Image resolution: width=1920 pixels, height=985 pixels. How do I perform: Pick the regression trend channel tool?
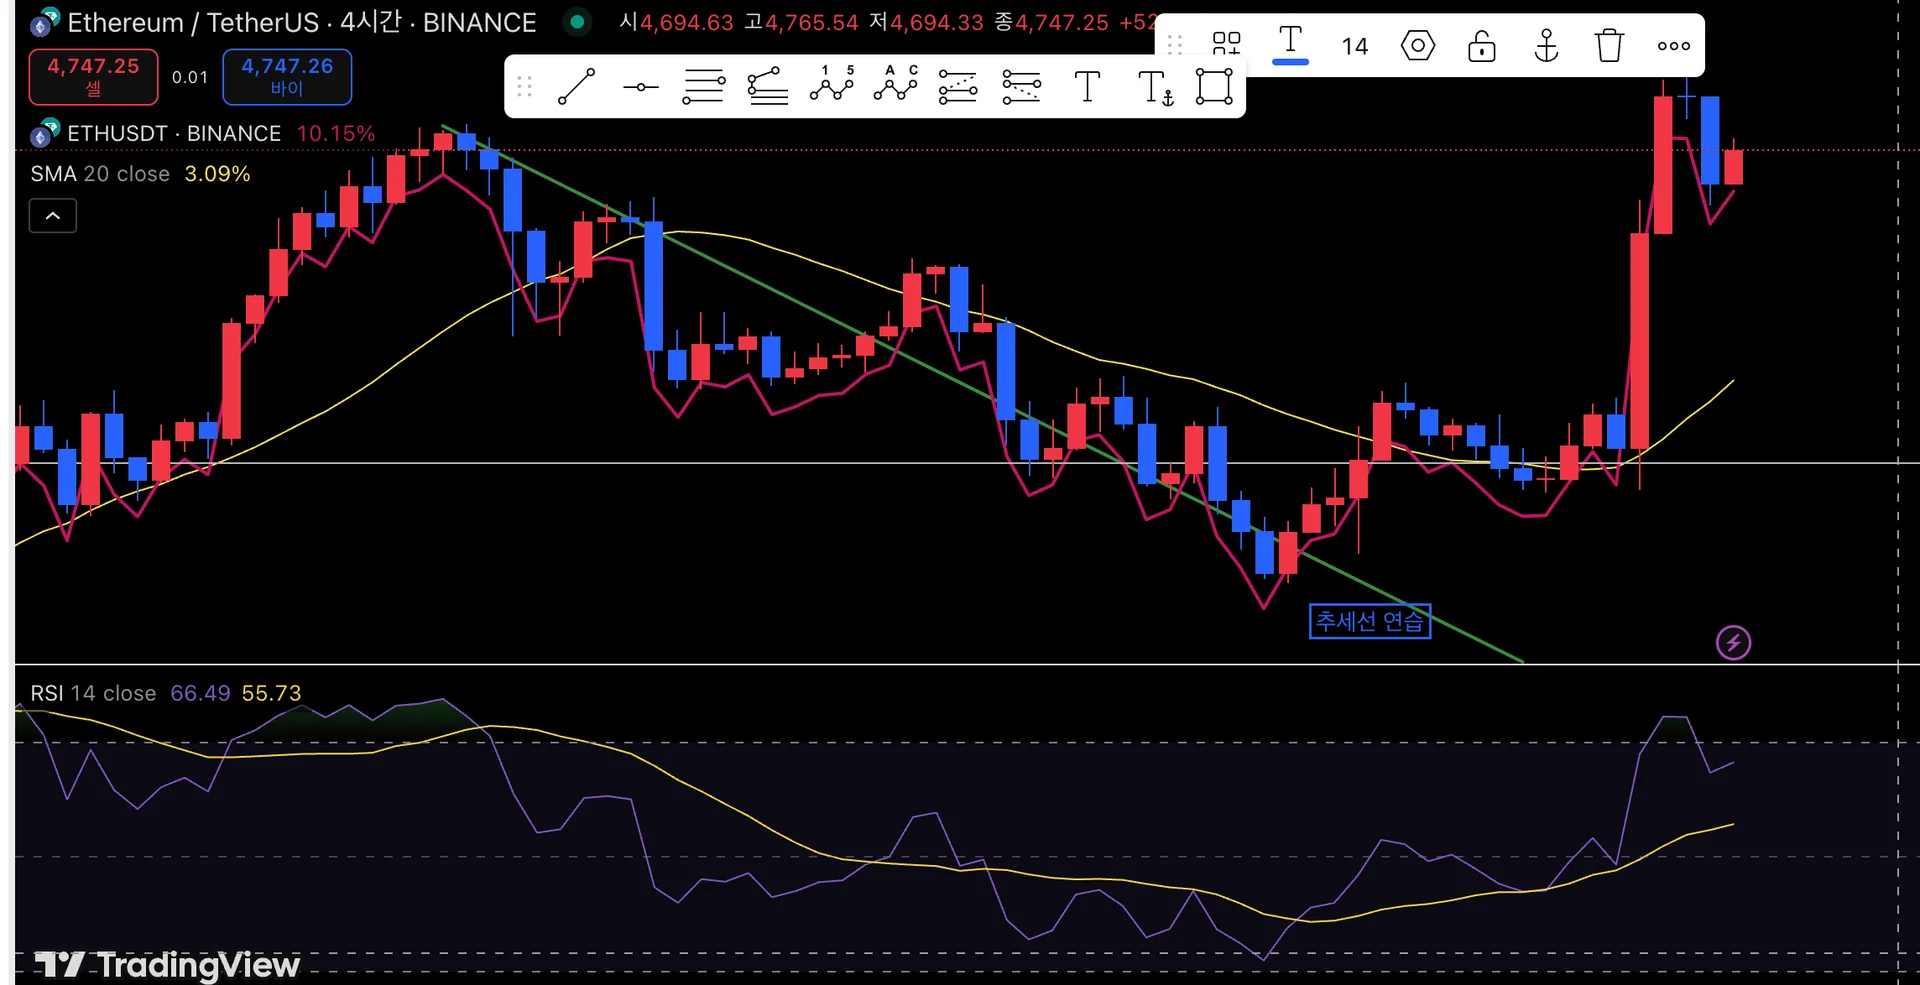coord(767,87)
